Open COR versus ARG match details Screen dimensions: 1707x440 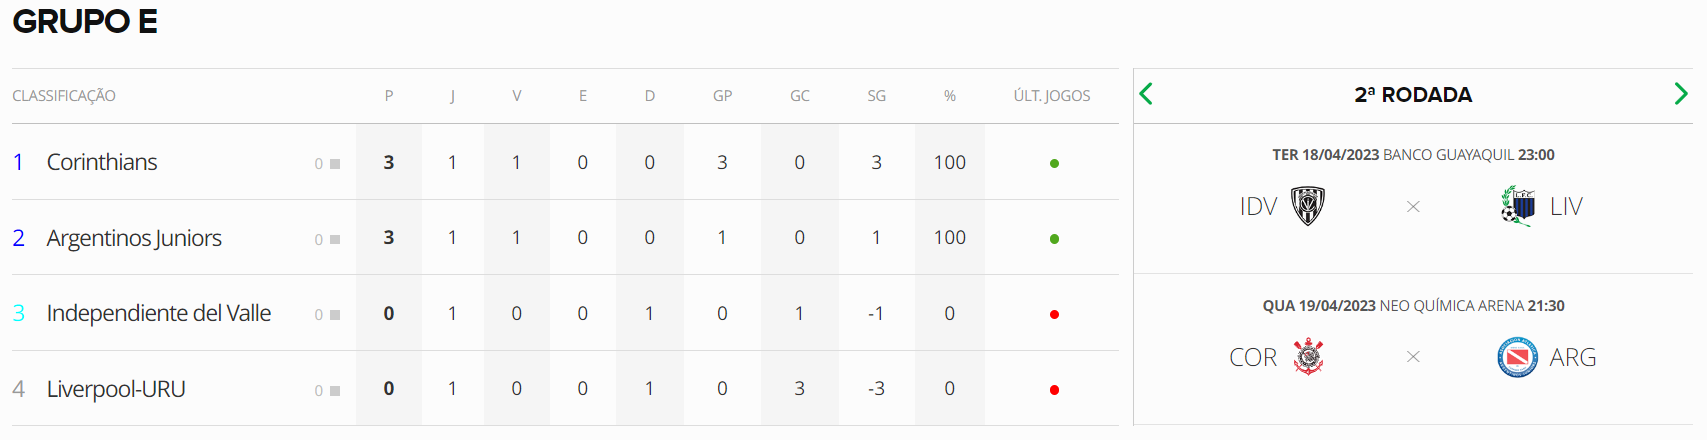pyautogui.click(x=1413, y=350)
